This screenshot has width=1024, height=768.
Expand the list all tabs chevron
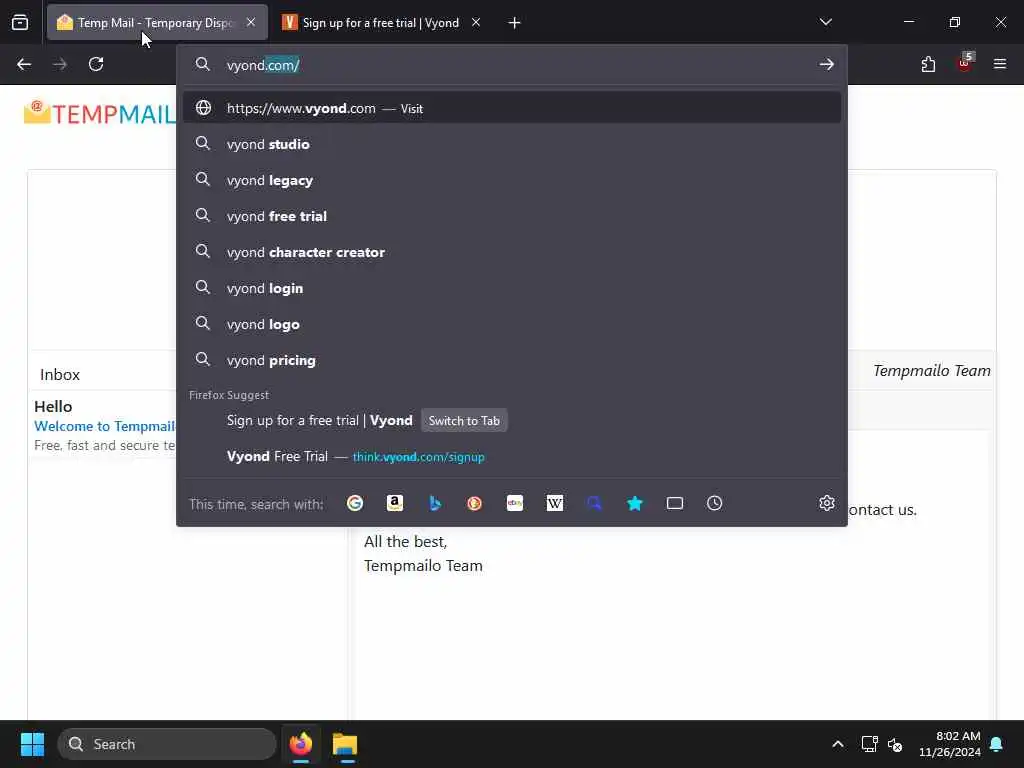[825, 22]
